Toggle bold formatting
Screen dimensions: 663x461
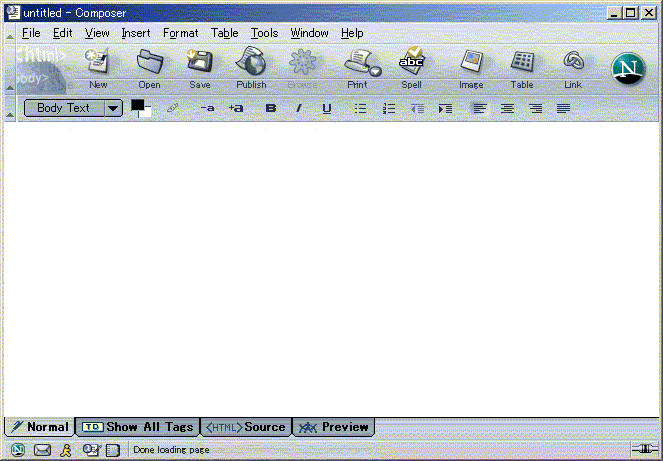coord(271,108)
